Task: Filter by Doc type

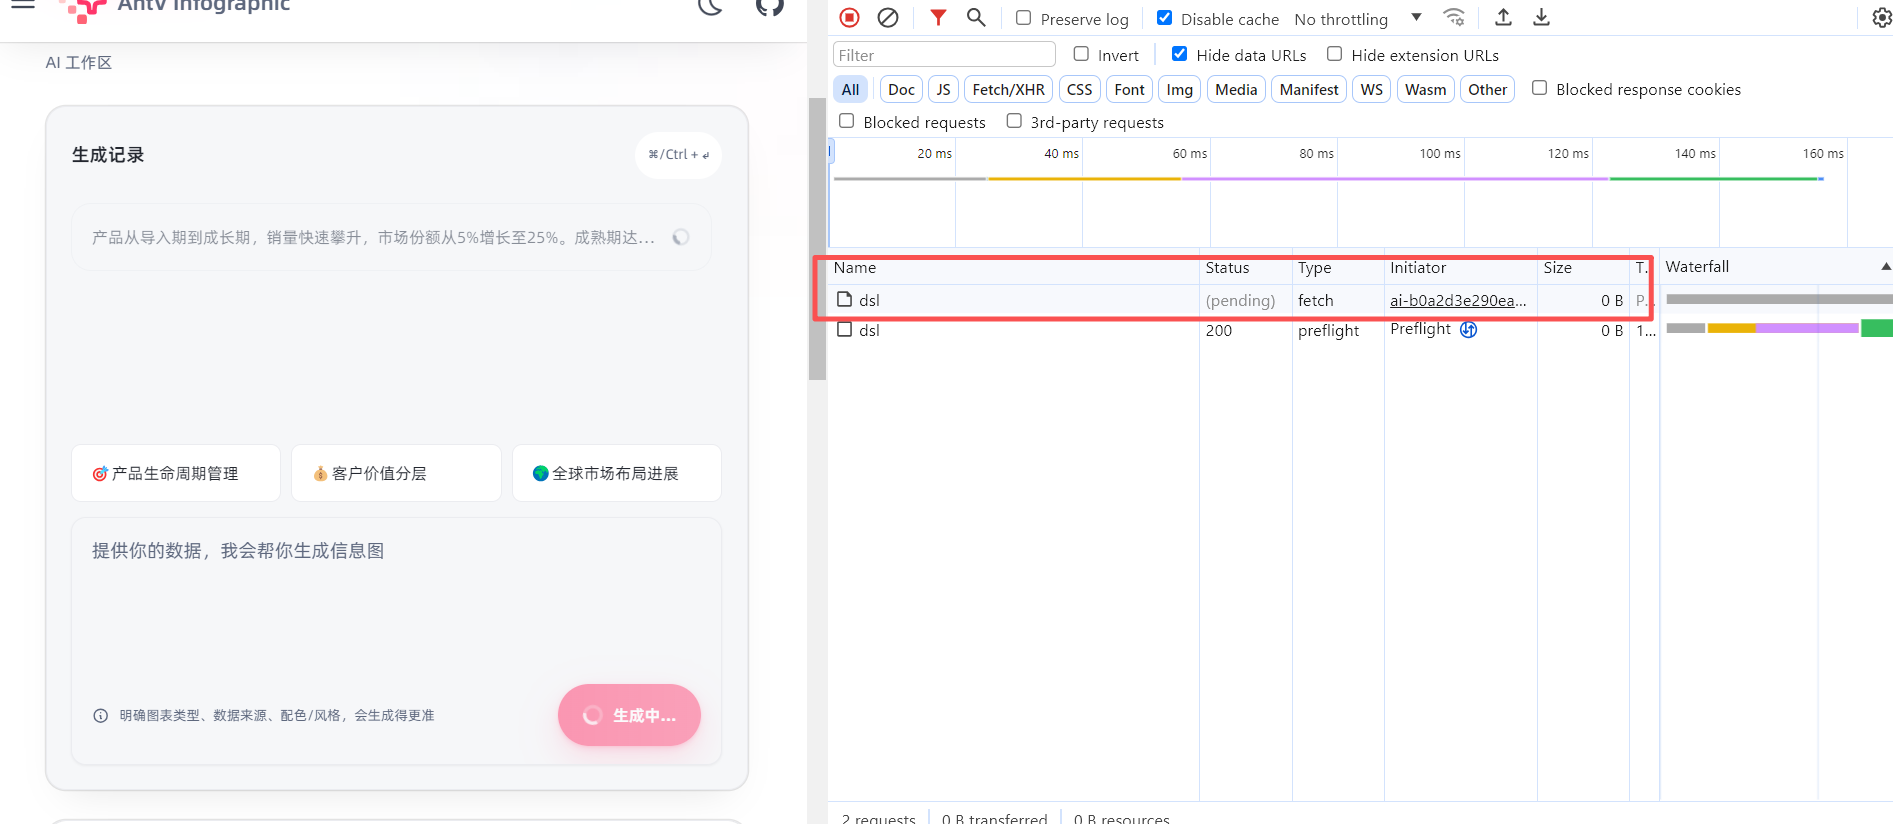Action: pyautogui.click(x=901, y=89)
